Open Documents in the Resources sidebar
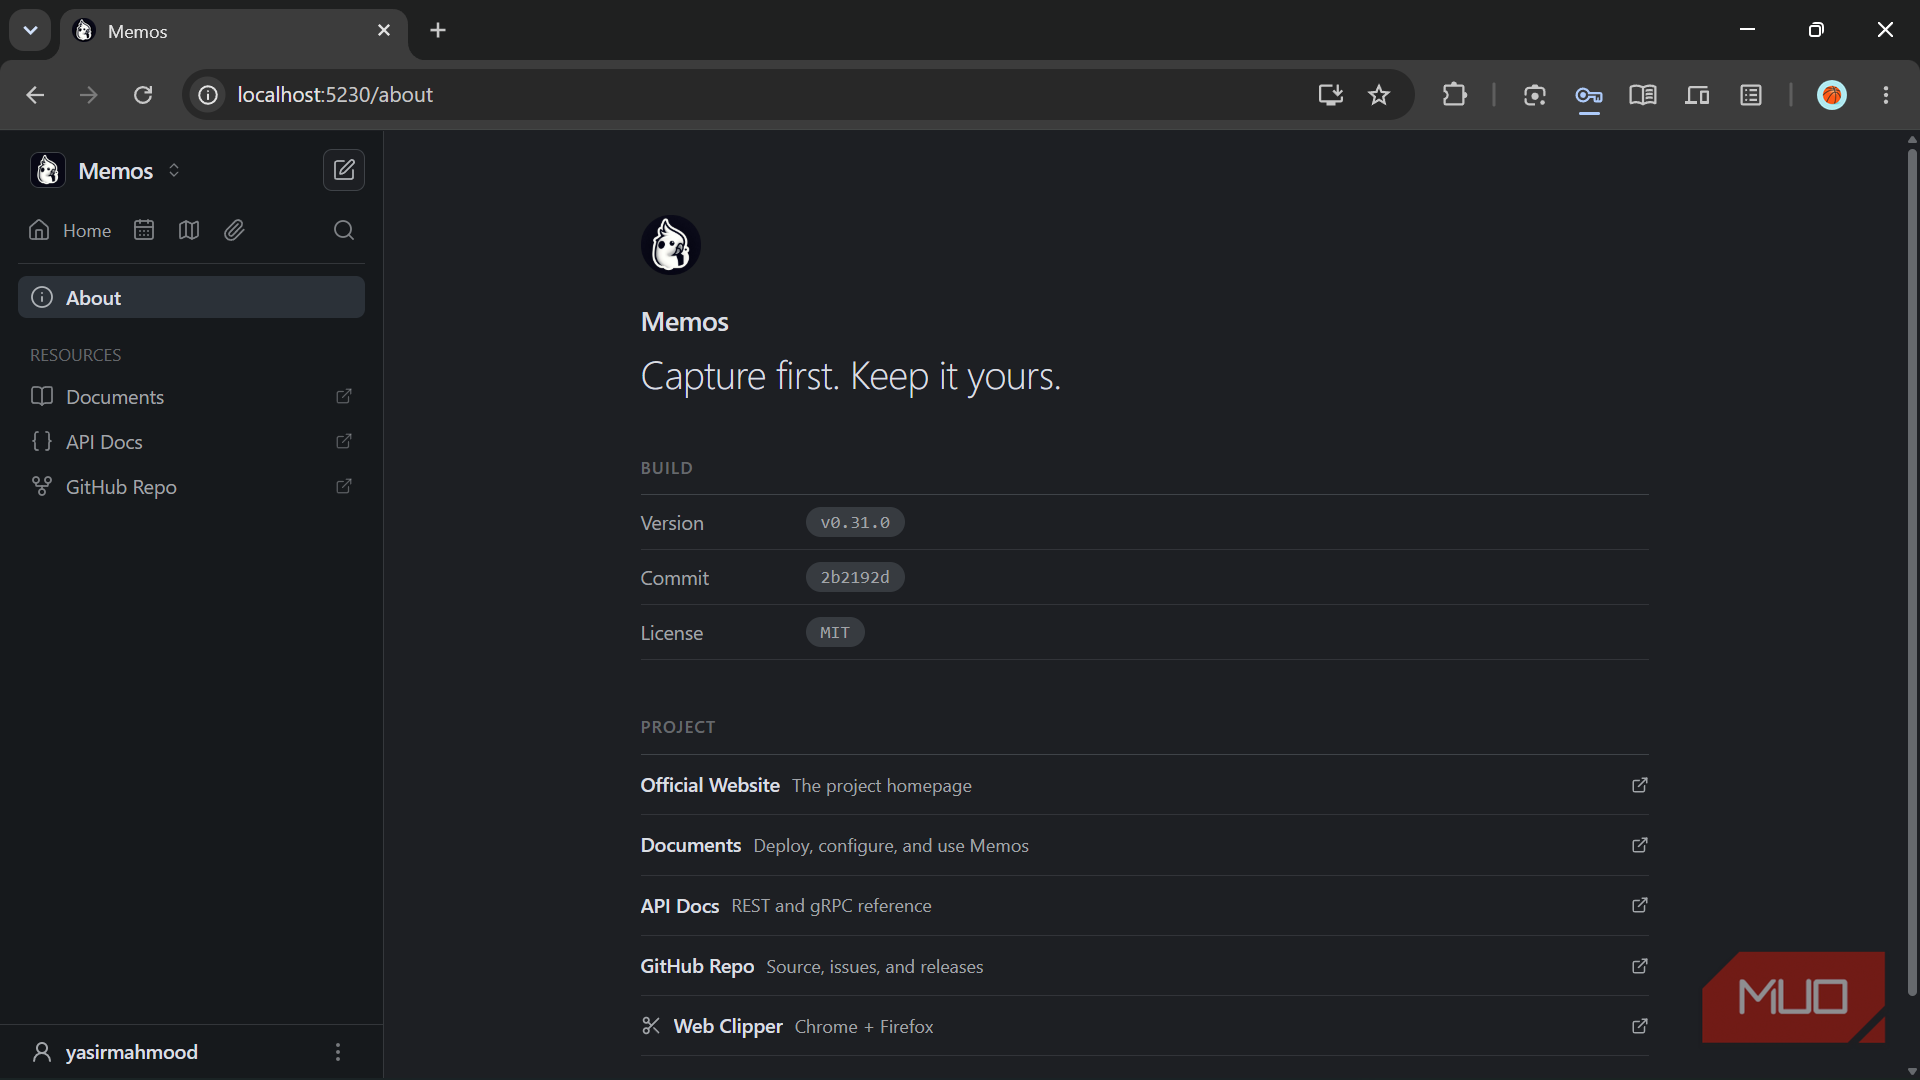Screen dimensions: 1920x1080 coord(191,396)
